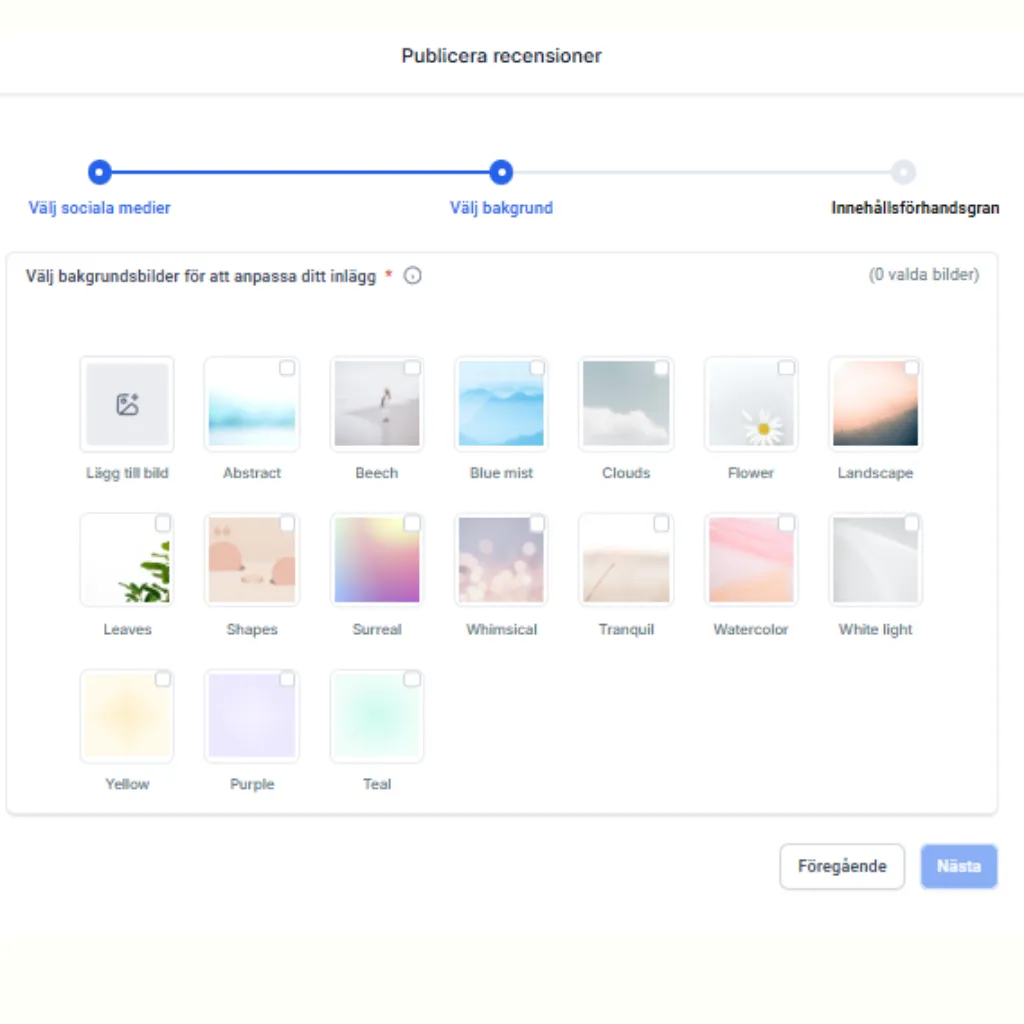Image resolution: width=1024 pixels, height=1024 pixels.
Task: Tick the Yellow background checkbox
Action: 163,680
